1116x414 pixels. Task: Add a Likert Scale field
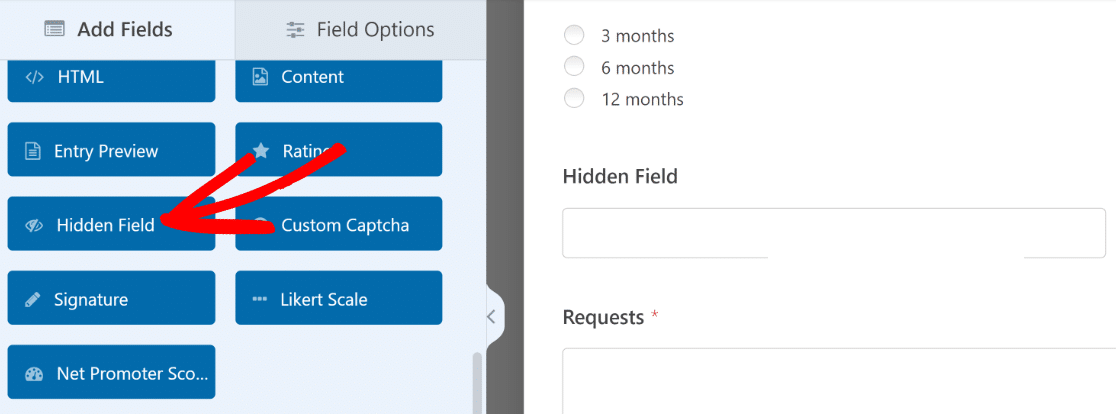click(339, 298)
